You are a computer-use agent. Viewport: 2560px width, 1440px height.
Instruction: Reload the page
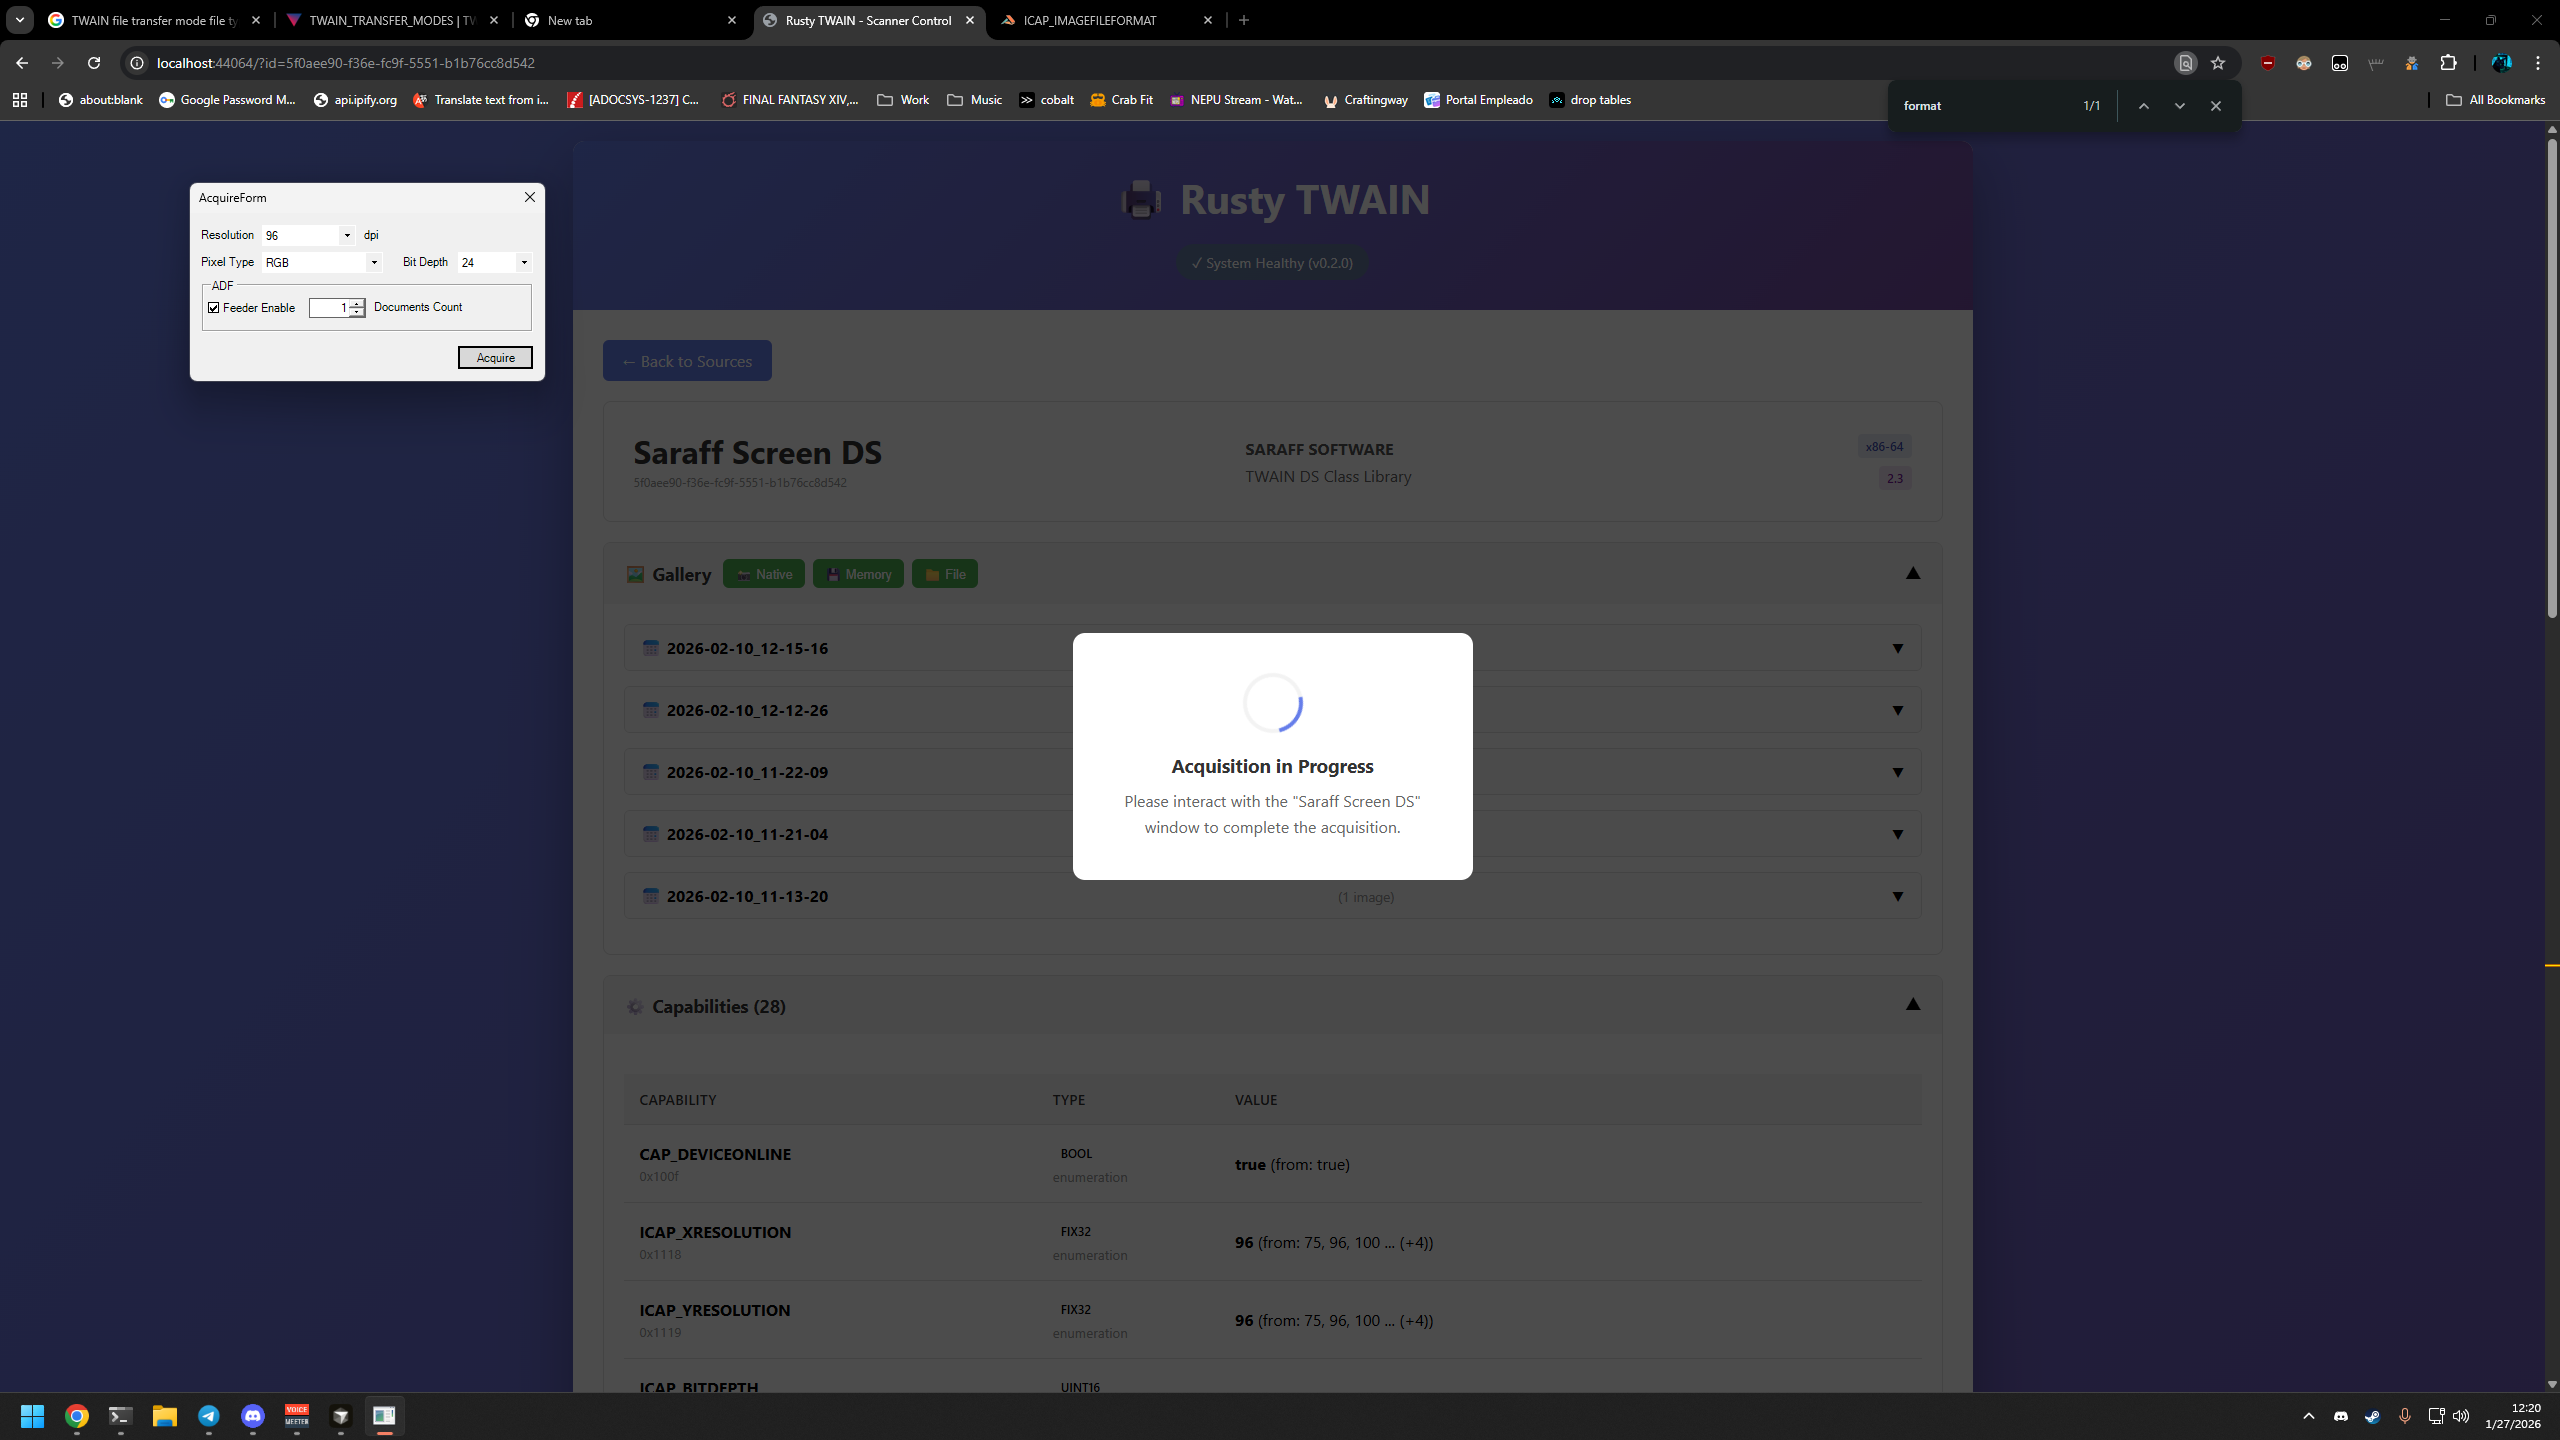point(94,63)
